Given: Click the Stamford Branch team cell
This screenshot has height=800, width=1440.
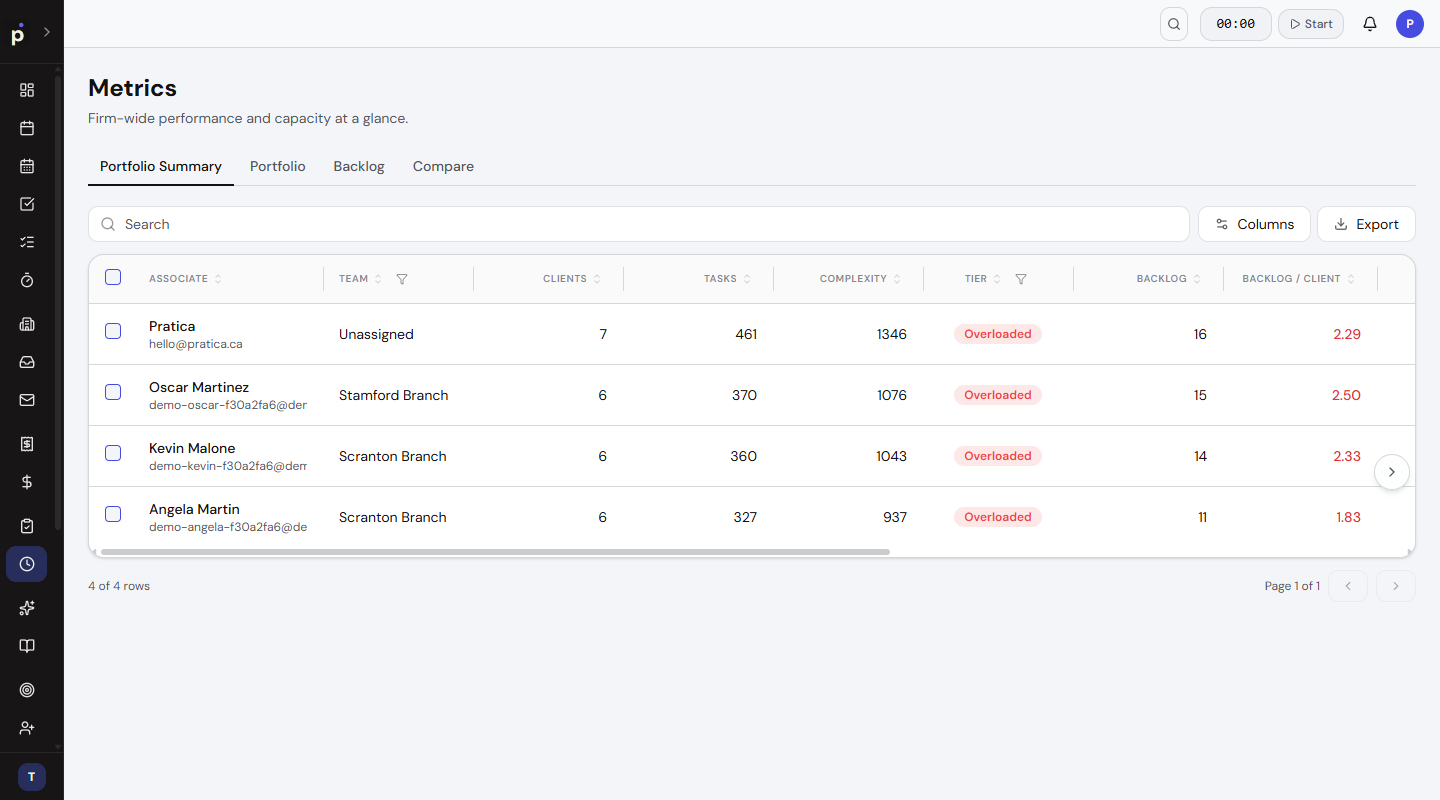Looking at the screenshot, I should click(394, 395).
